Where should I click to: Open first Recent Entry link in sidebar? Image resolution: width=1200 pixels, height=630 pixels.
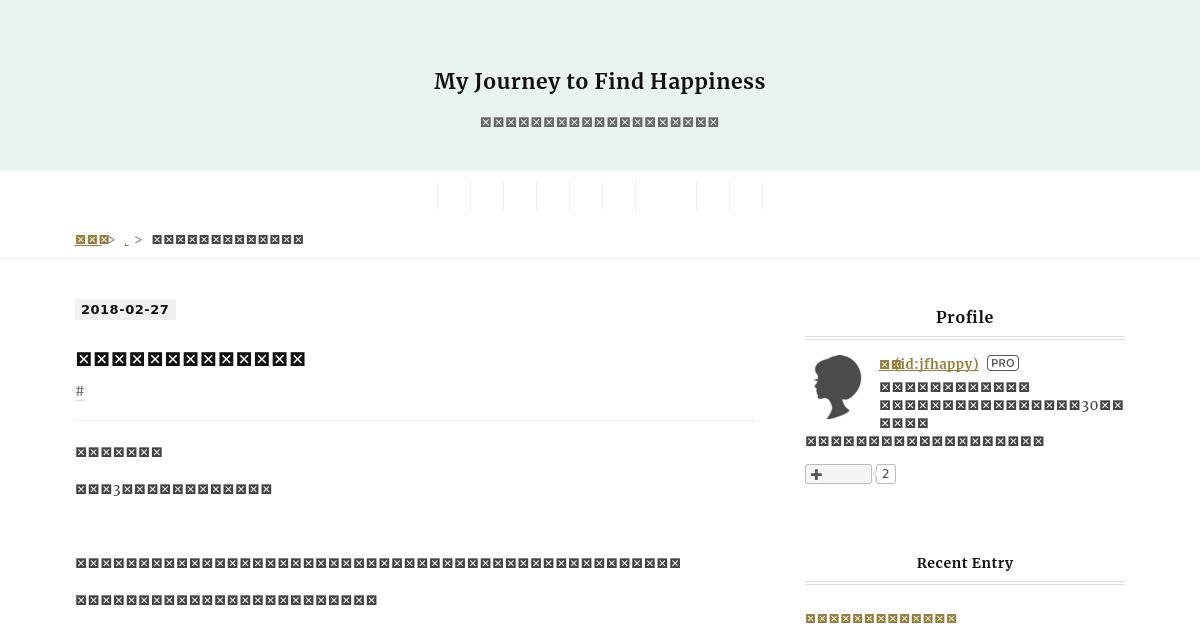881,618
